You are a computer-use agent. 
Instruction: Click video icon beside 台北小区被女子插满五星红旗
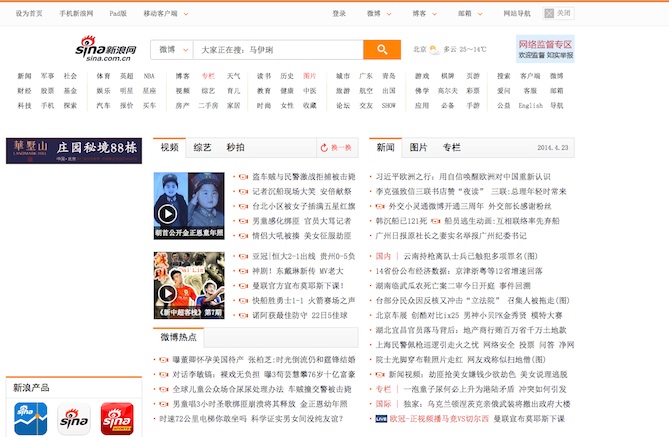[243, 206]
